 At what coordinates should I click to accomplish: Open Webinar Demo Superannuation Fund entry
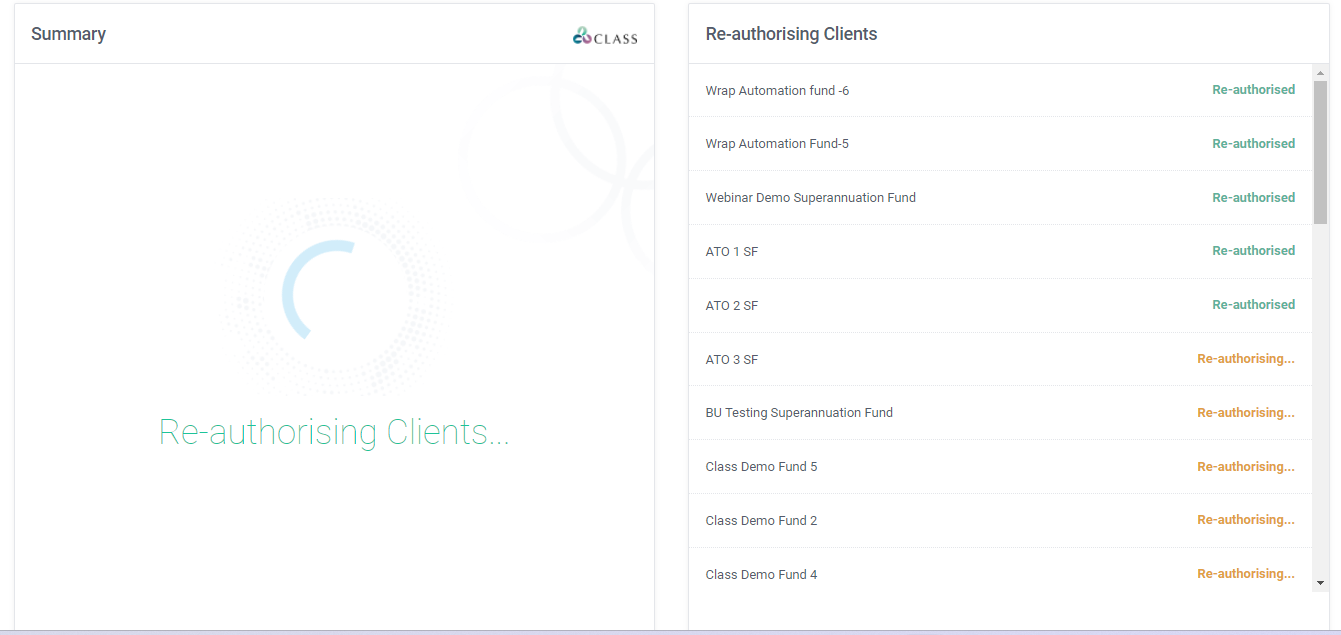810,198
